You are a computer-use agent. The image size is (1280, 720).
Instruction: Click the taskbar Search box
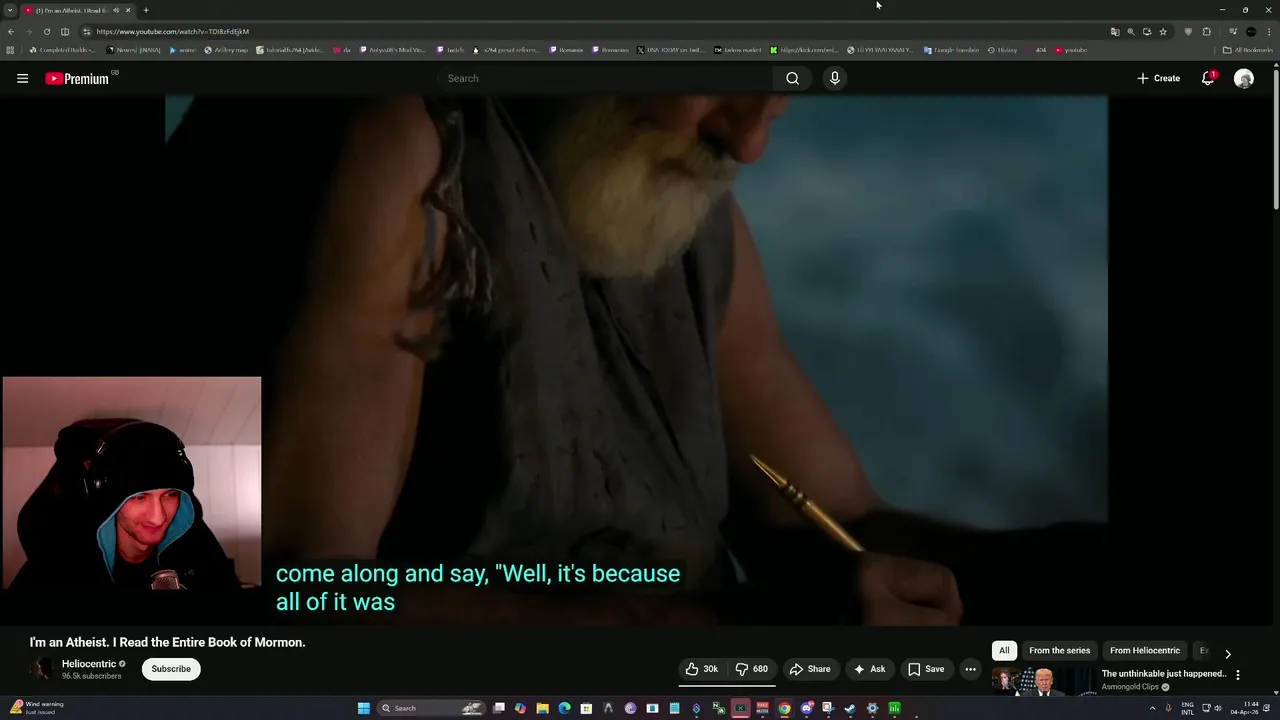click(430, 708)
